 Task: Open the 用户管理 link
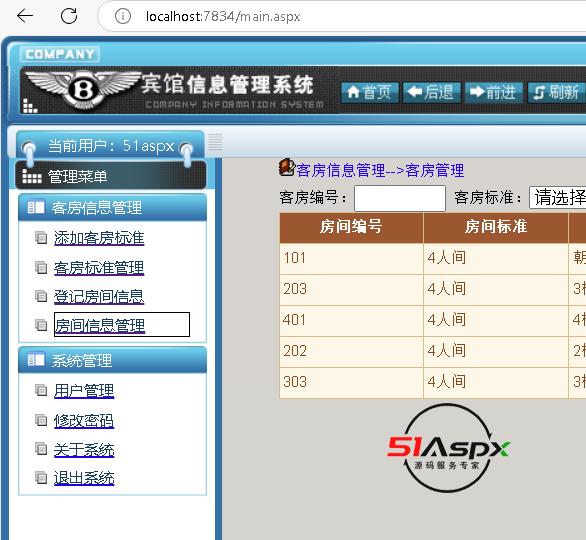[x=84, y=391]
